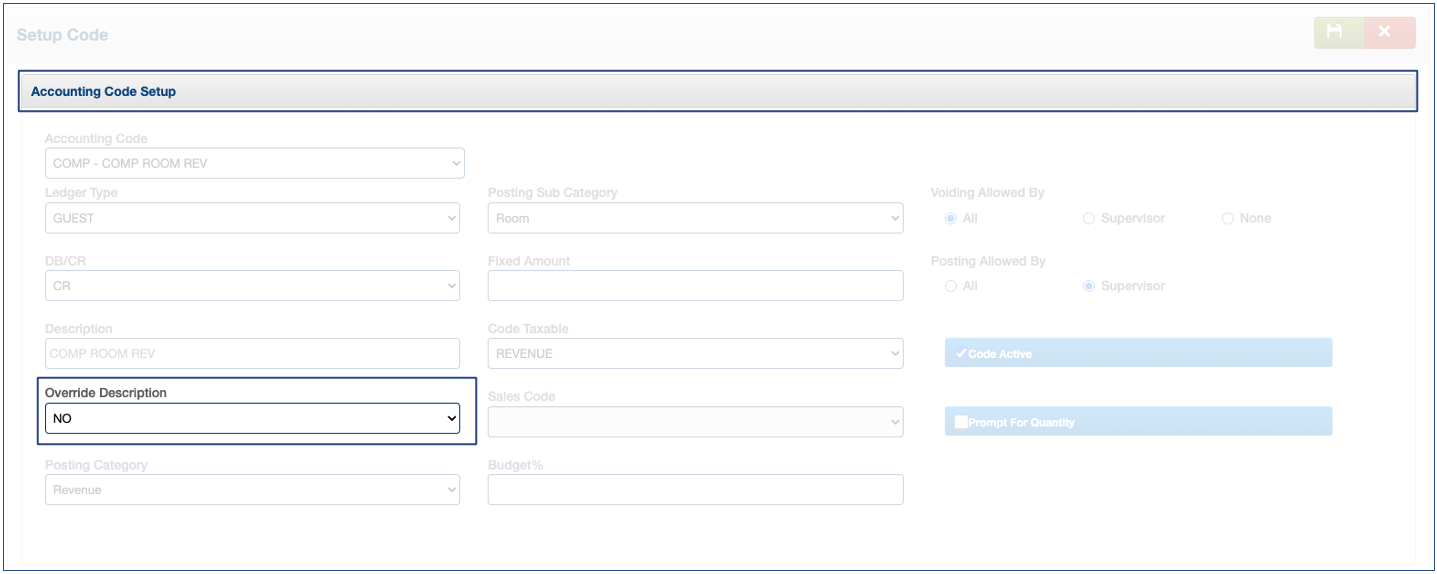Open the Ledger Type dropdown

pyautogui.click(x=252, y=218)
